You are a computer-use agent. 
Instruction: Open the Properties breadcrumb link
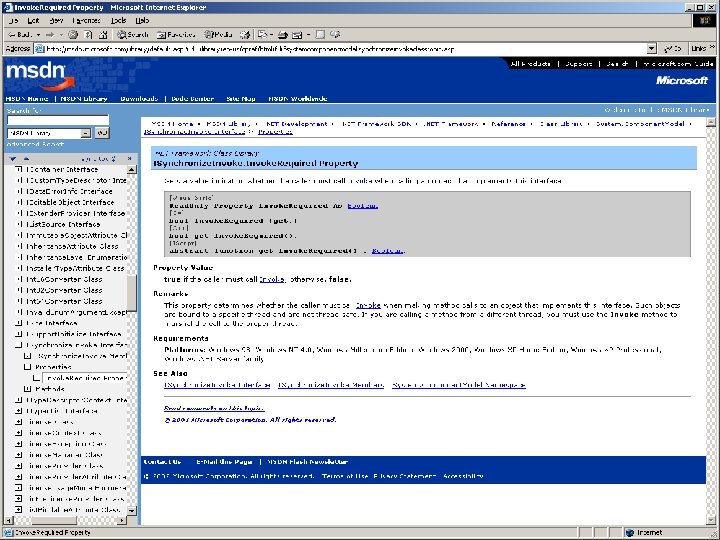pyautogui.click(x=275, y=132)
